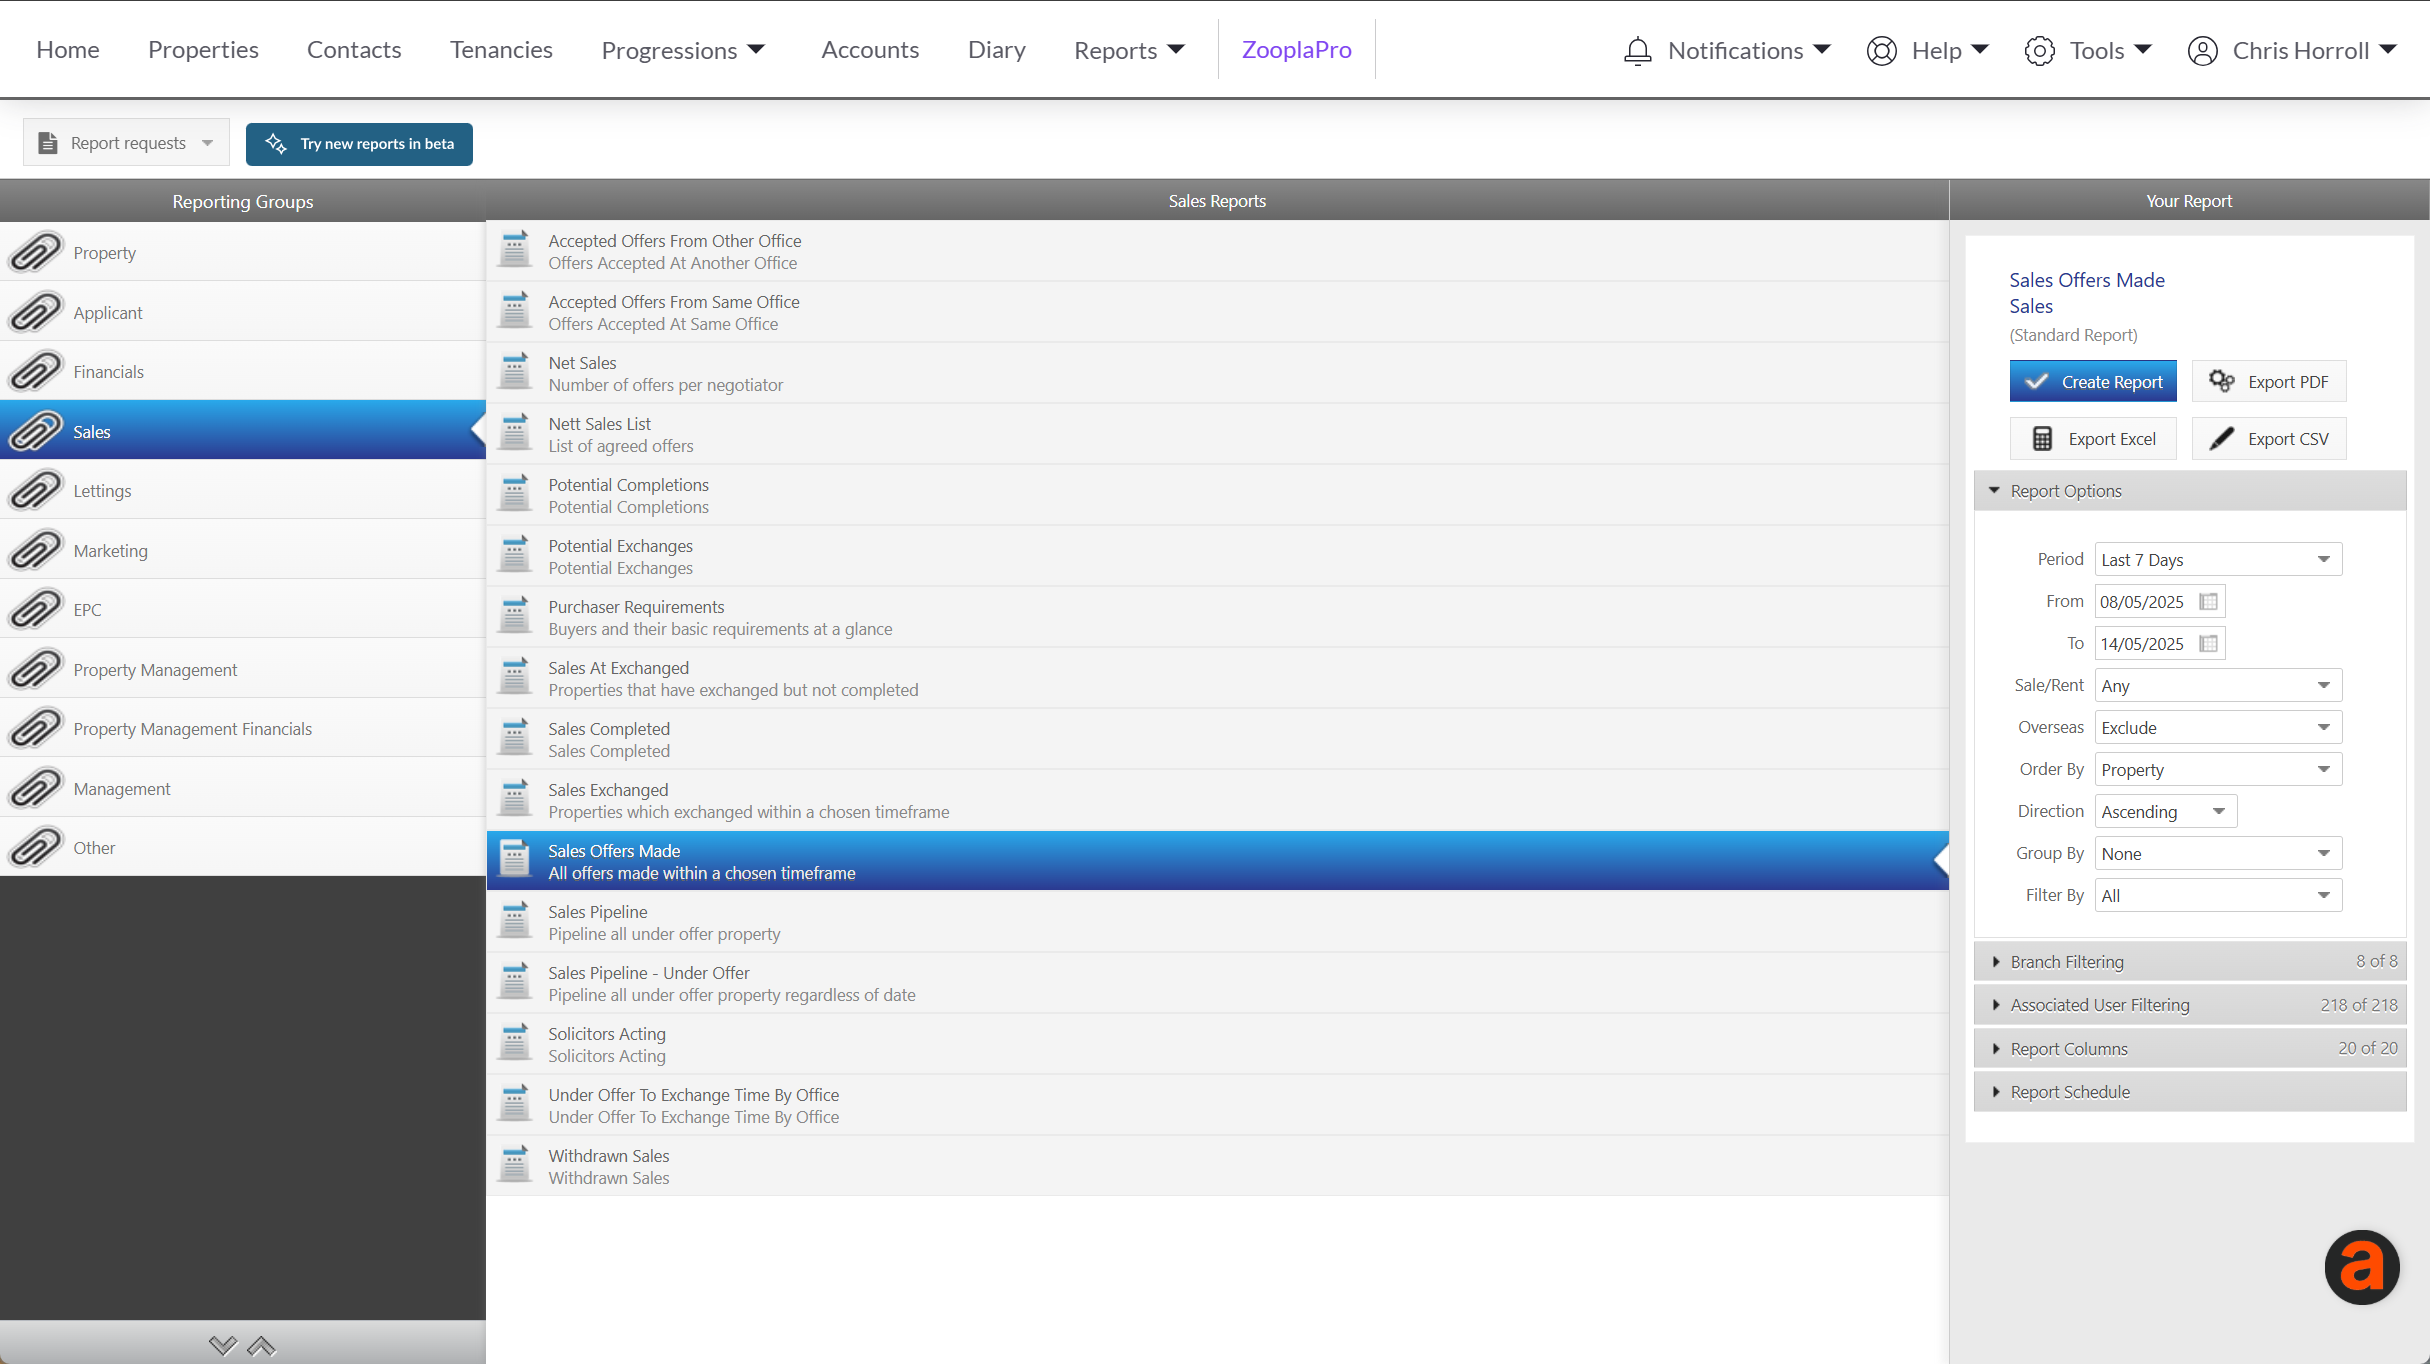
Task: Click the paperclip icon beside Property
Action: click(x=36, y=252)
